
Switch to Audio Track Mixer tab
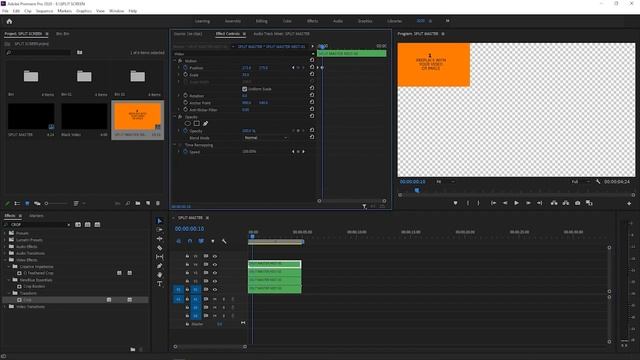pyautogui.click(x=281, y=34)
